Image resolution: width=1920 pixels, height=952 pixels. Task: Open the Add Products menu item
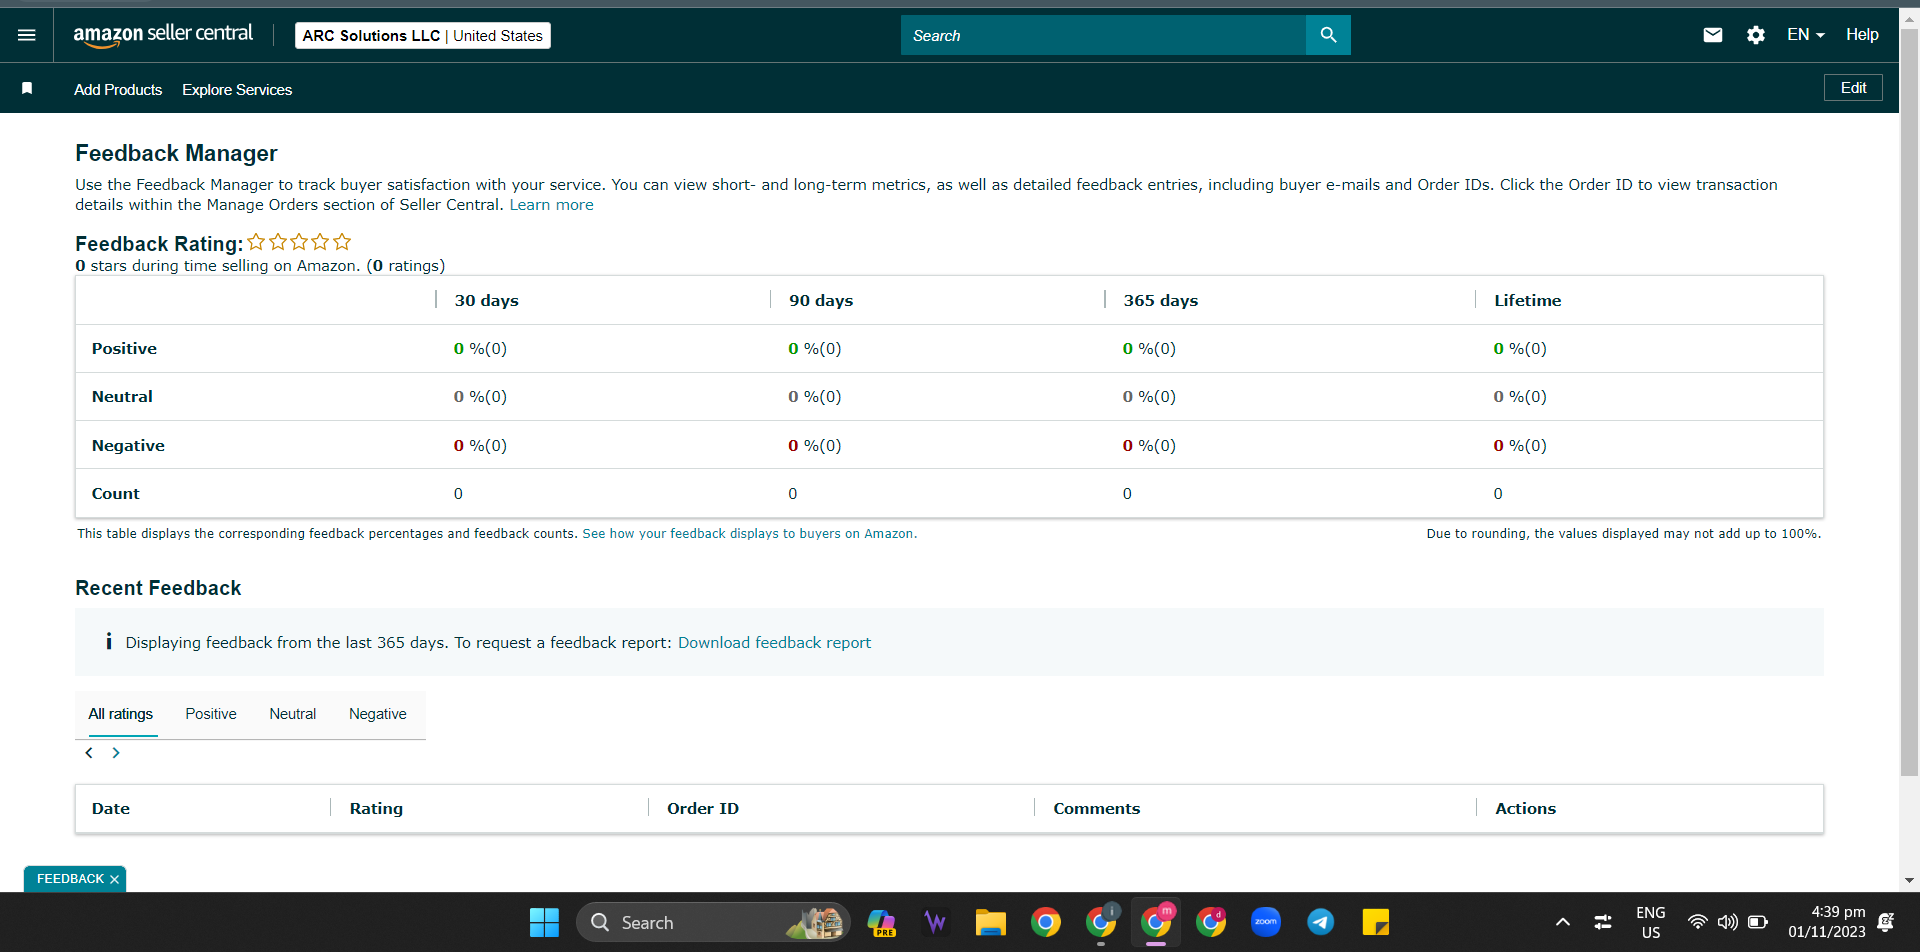tap(118, 90)
